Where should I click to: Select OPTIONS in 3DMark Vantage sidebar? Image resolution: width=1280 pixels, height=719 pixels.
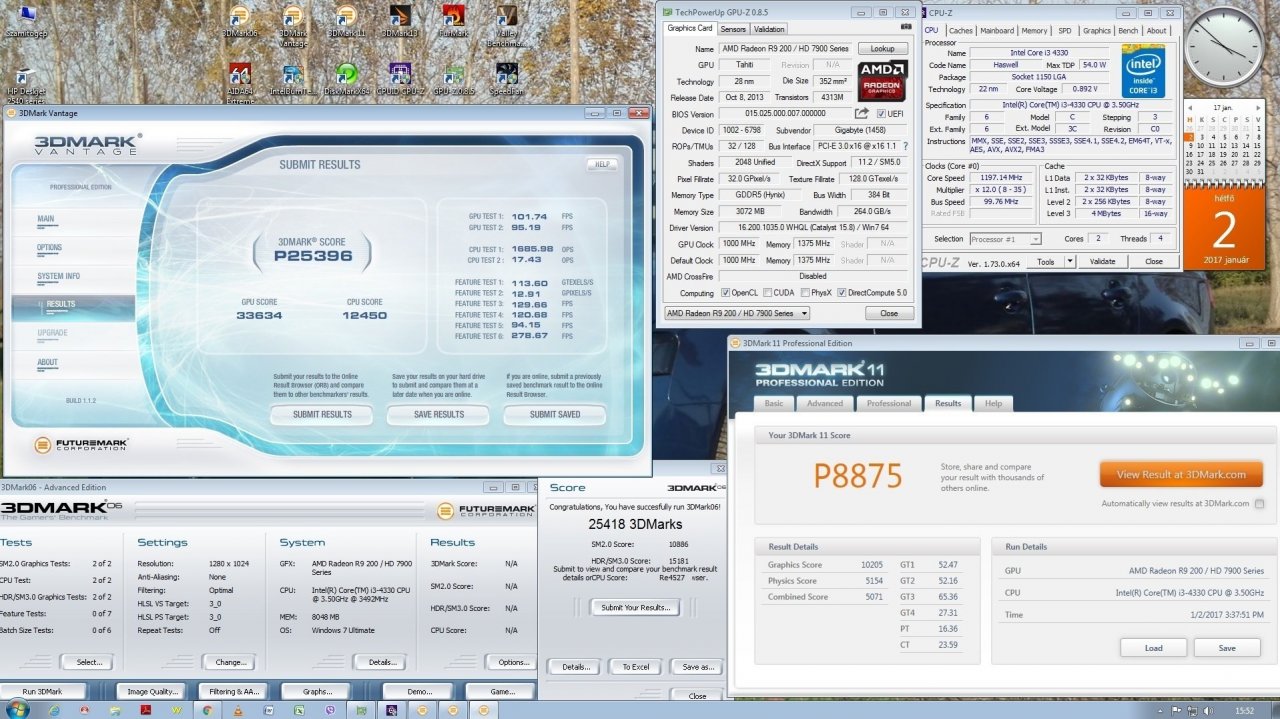[x=50, y=247]
